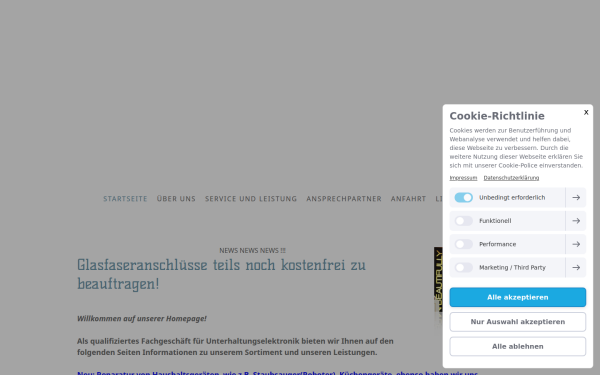Click the Alle akzeptieren button
This screenshot has height=375, width=600.
(517, 297)
